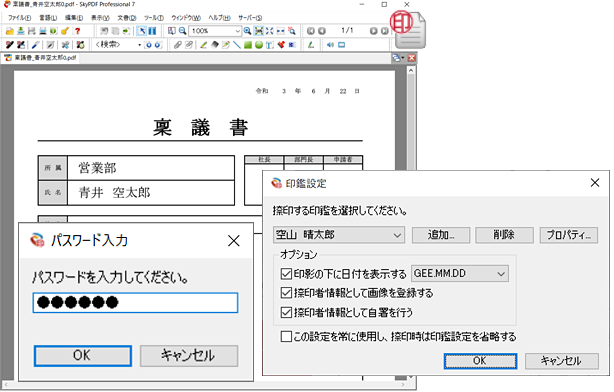Click 追加 button in seal settings

pos(441,235)
